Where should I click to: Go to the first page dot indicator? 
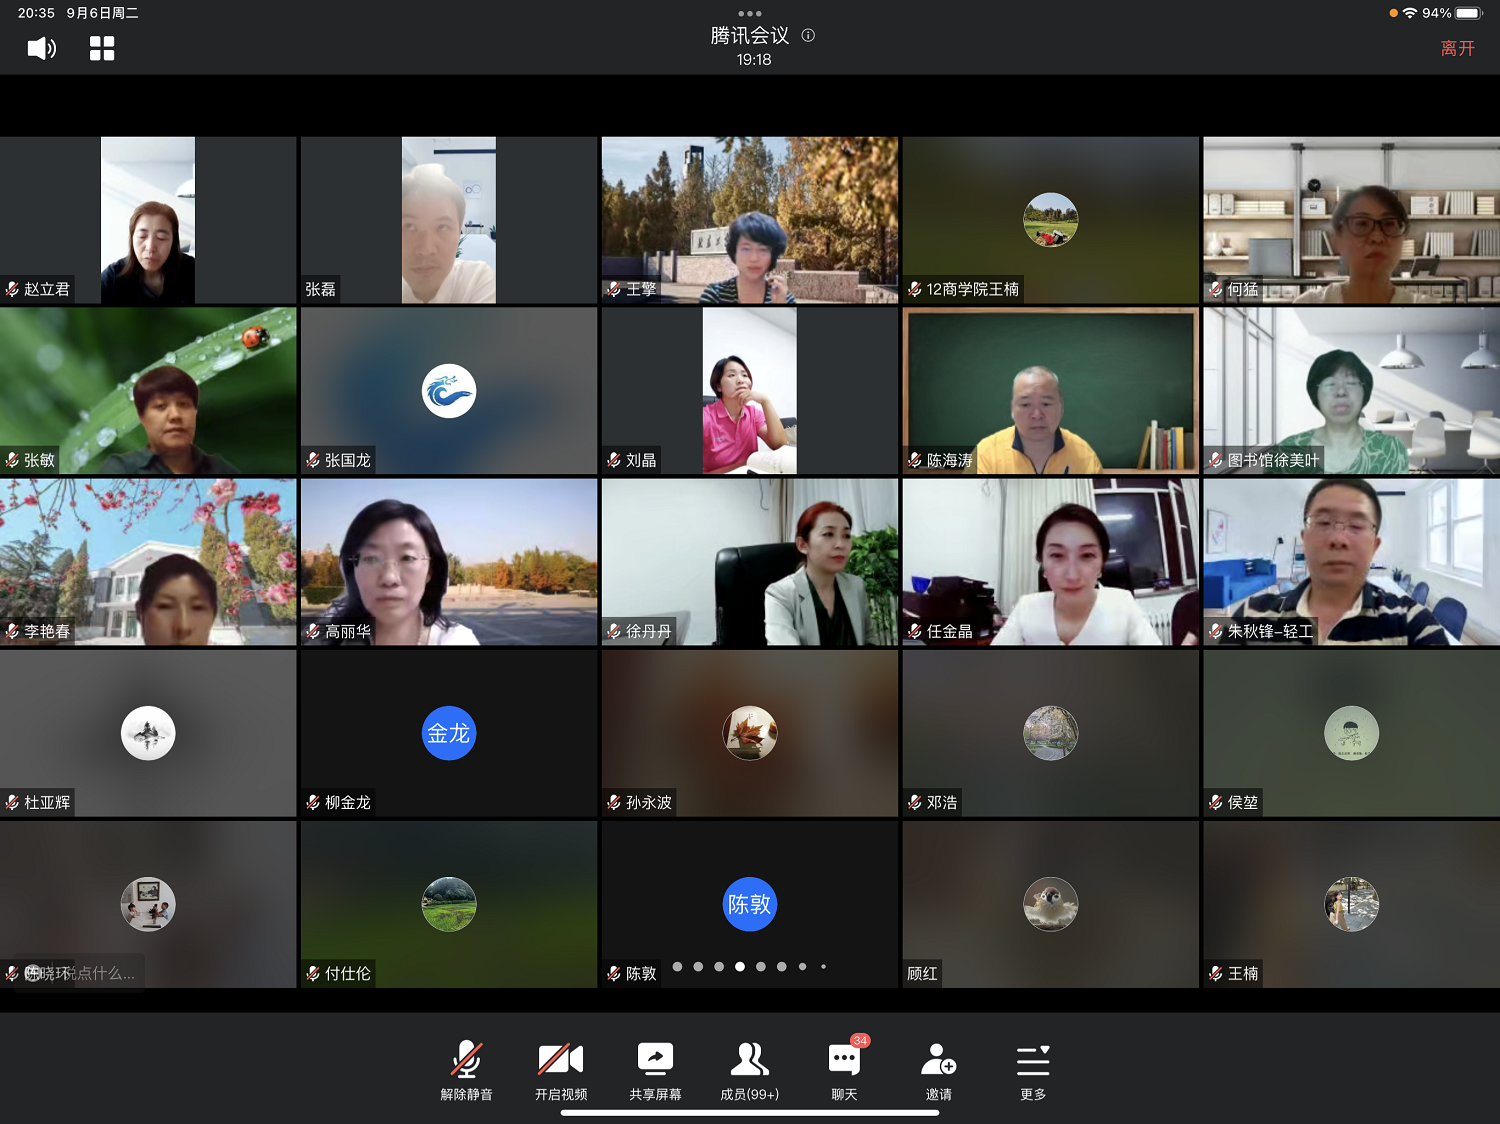678,967
